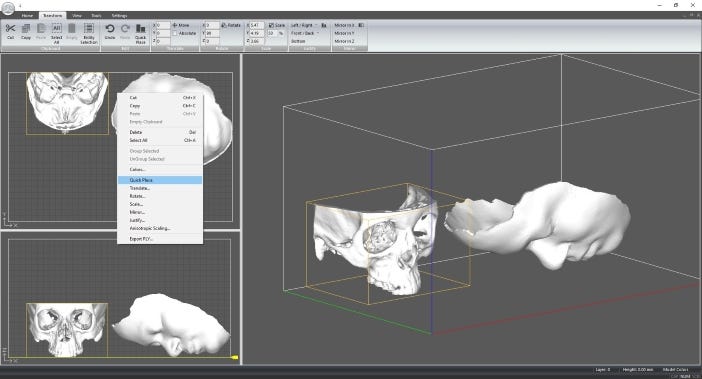
Task: Toggle the Scale checkbox
Action: click(271, 26)
